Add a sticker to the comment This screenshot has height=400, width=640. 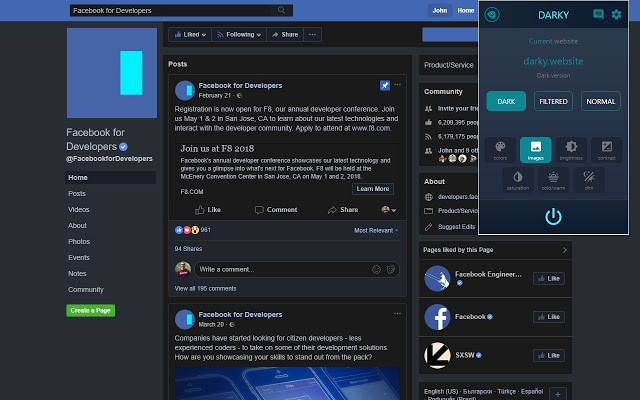pos(391,269)
